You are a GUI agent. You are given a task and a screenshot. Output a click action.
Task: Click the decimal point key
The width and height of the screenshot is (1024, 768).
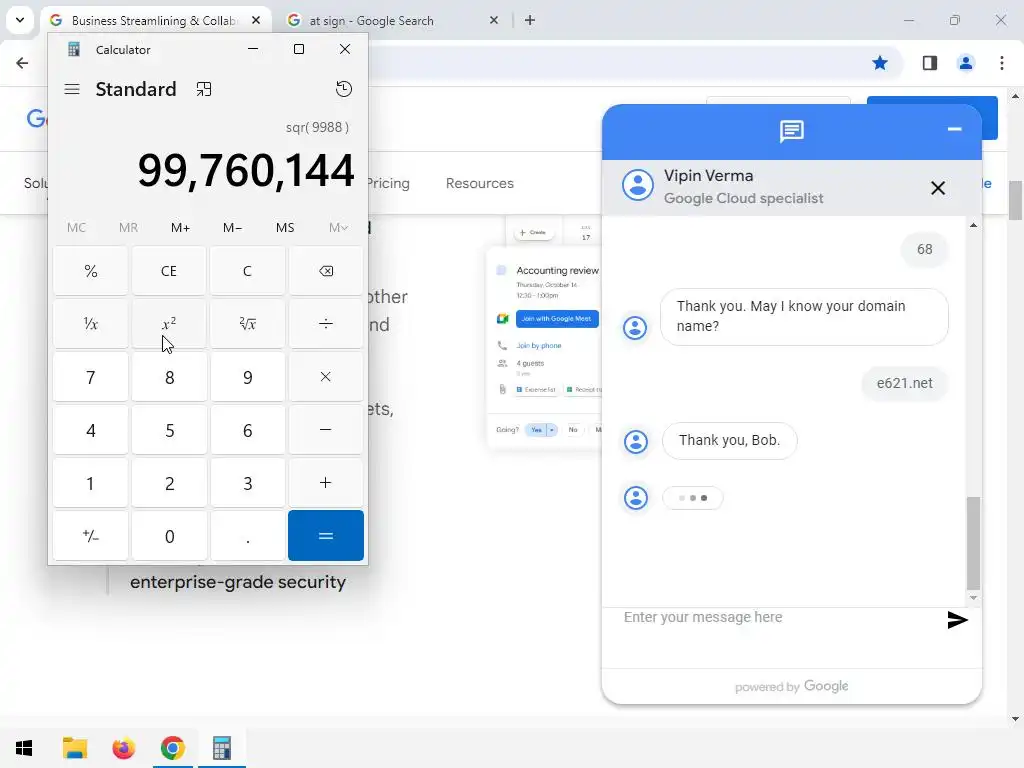click(248, 536)
